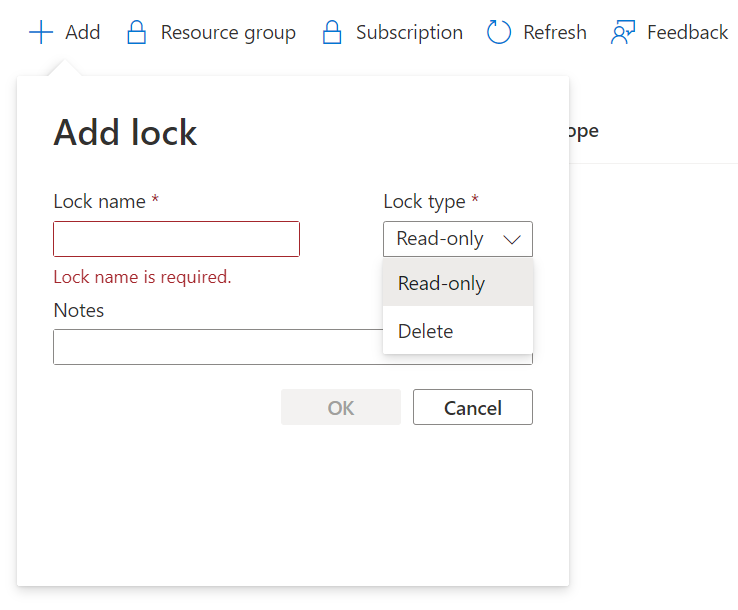This screenshot has width=738, height=610.
Task: Click the Feedback label in the toolbar
Action: point(688,32)
